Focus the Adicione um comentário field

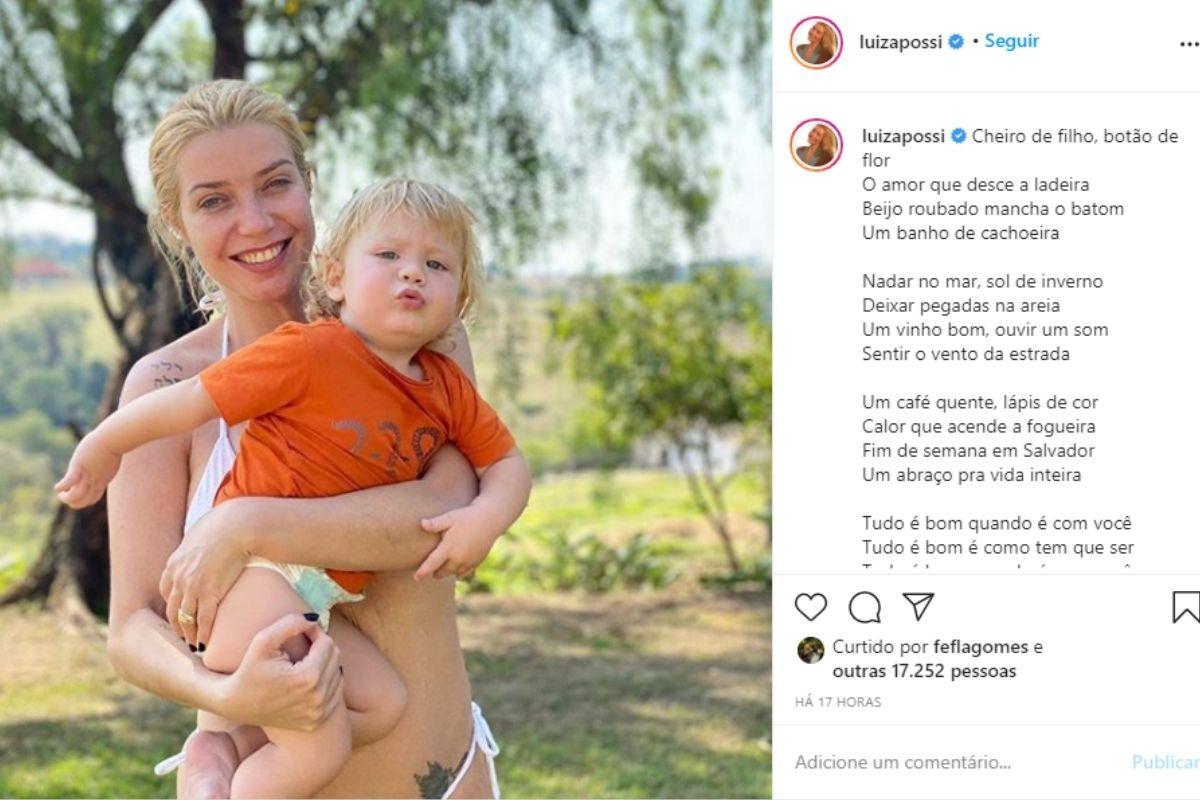[903, 762]
